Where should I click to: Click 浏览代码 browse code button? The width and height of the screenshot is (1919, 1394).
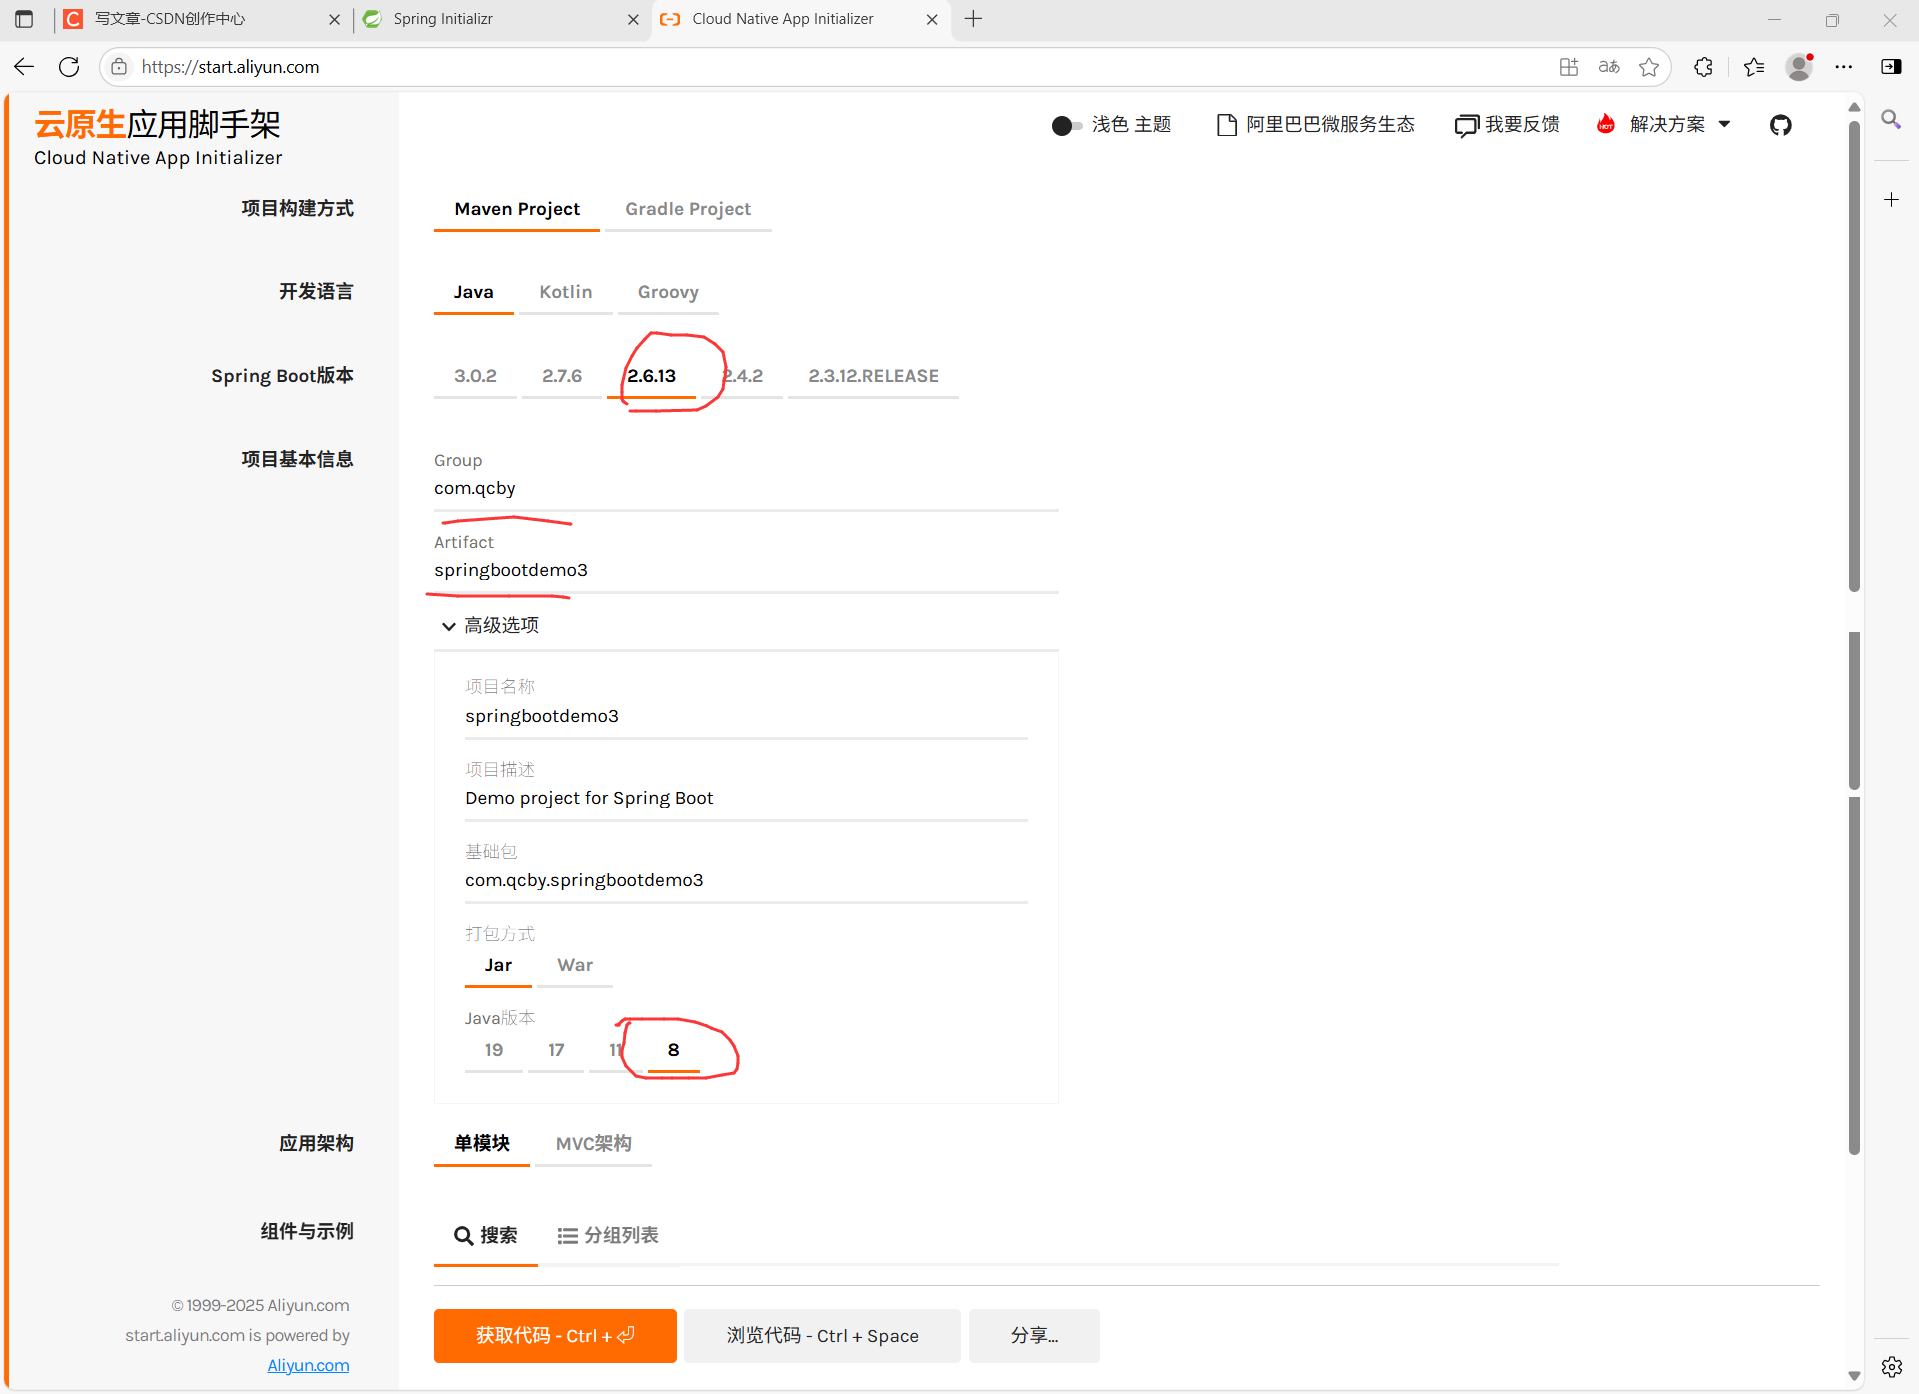coord(822,1336)
